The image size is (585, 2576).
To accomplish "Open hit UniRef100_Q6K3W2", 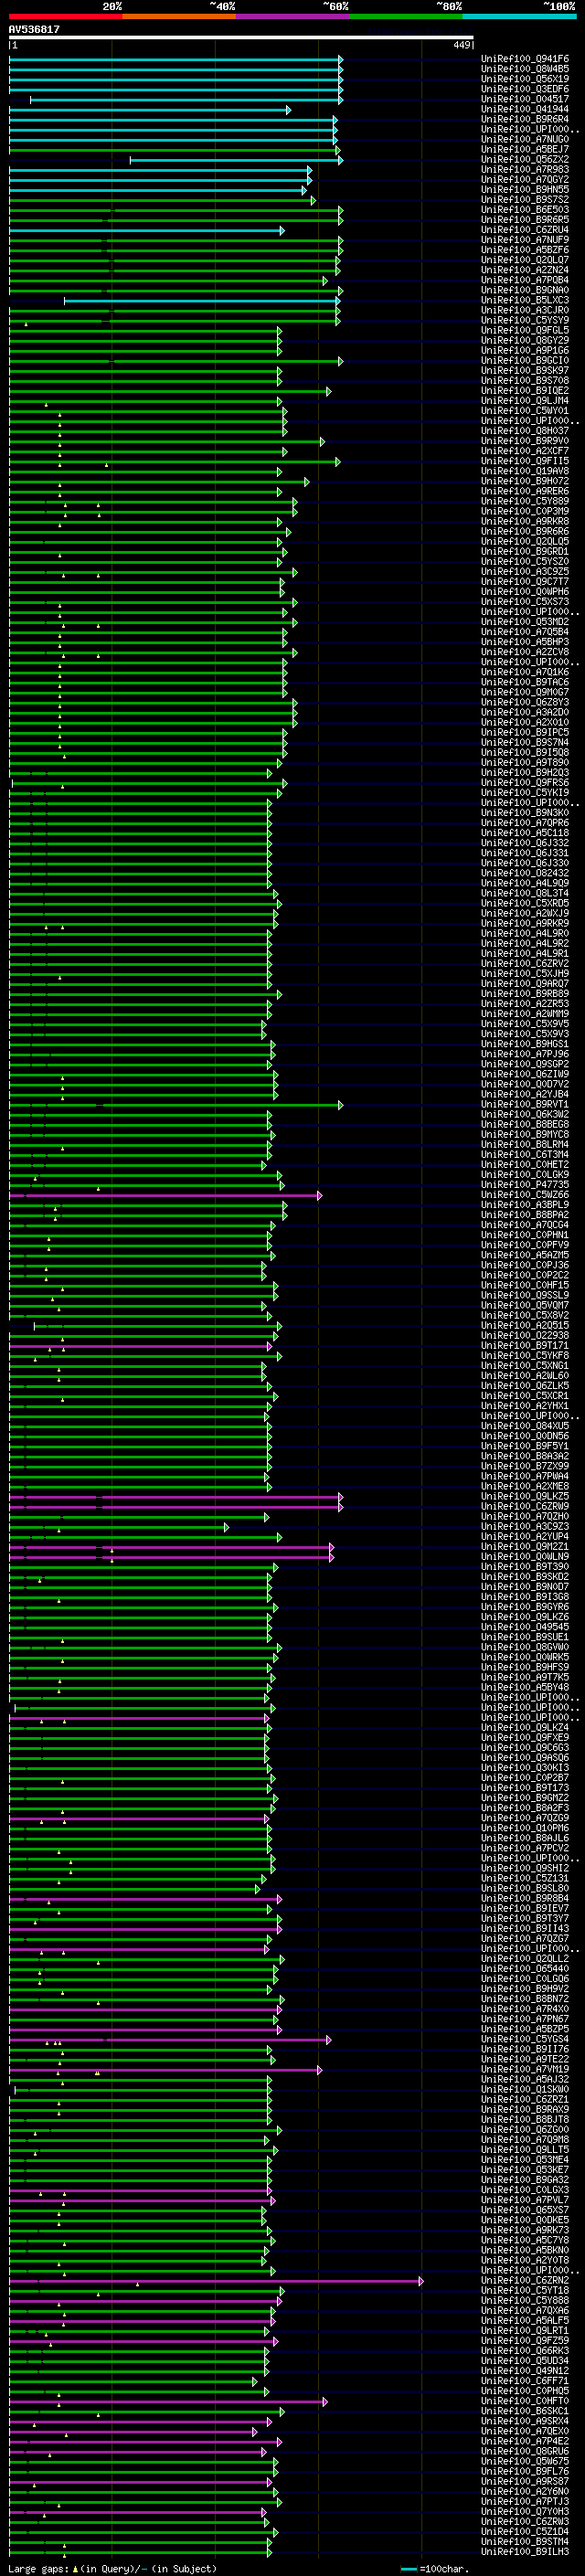I will coord(525,1114).
